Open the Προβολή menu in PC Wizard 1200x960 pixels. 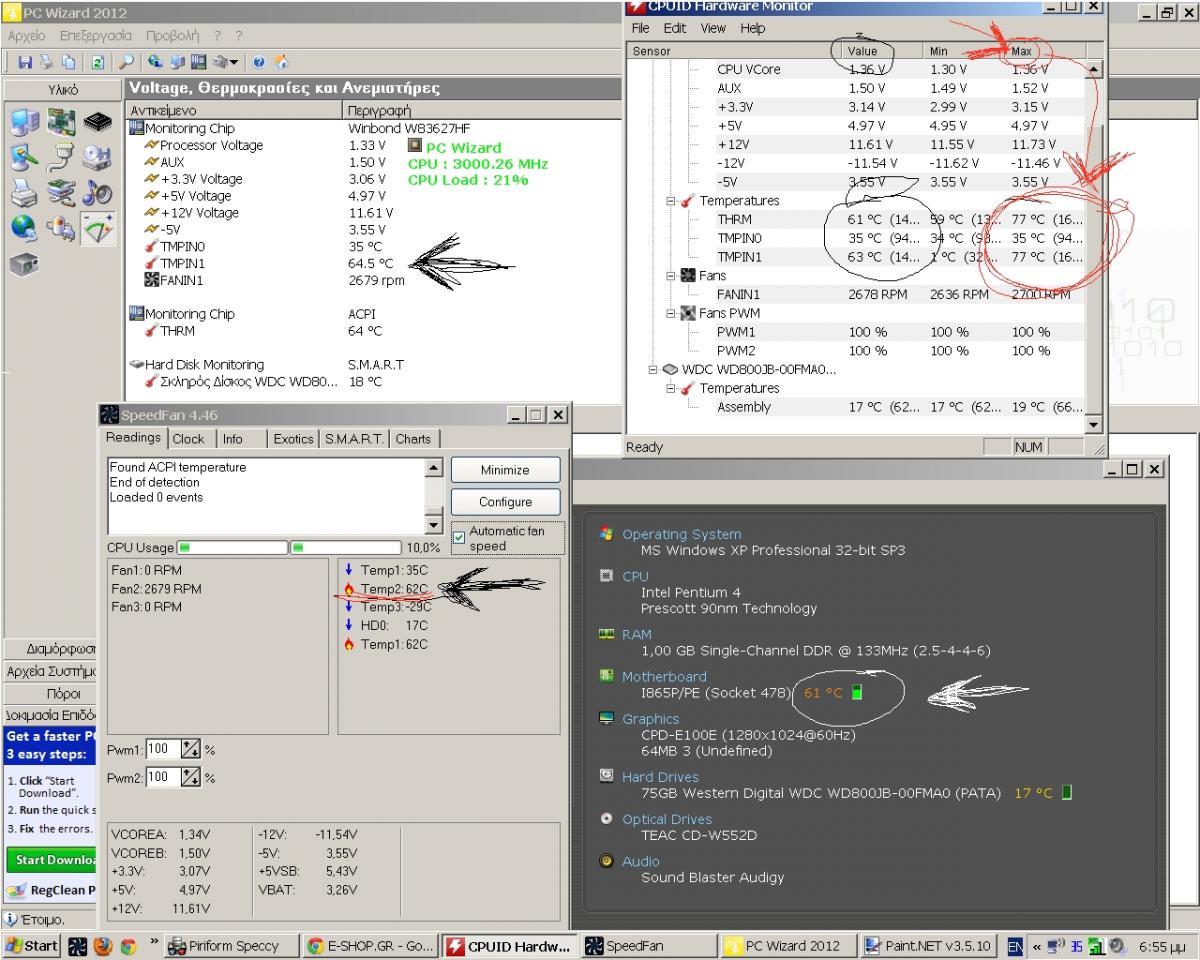[x=172, y=35]
